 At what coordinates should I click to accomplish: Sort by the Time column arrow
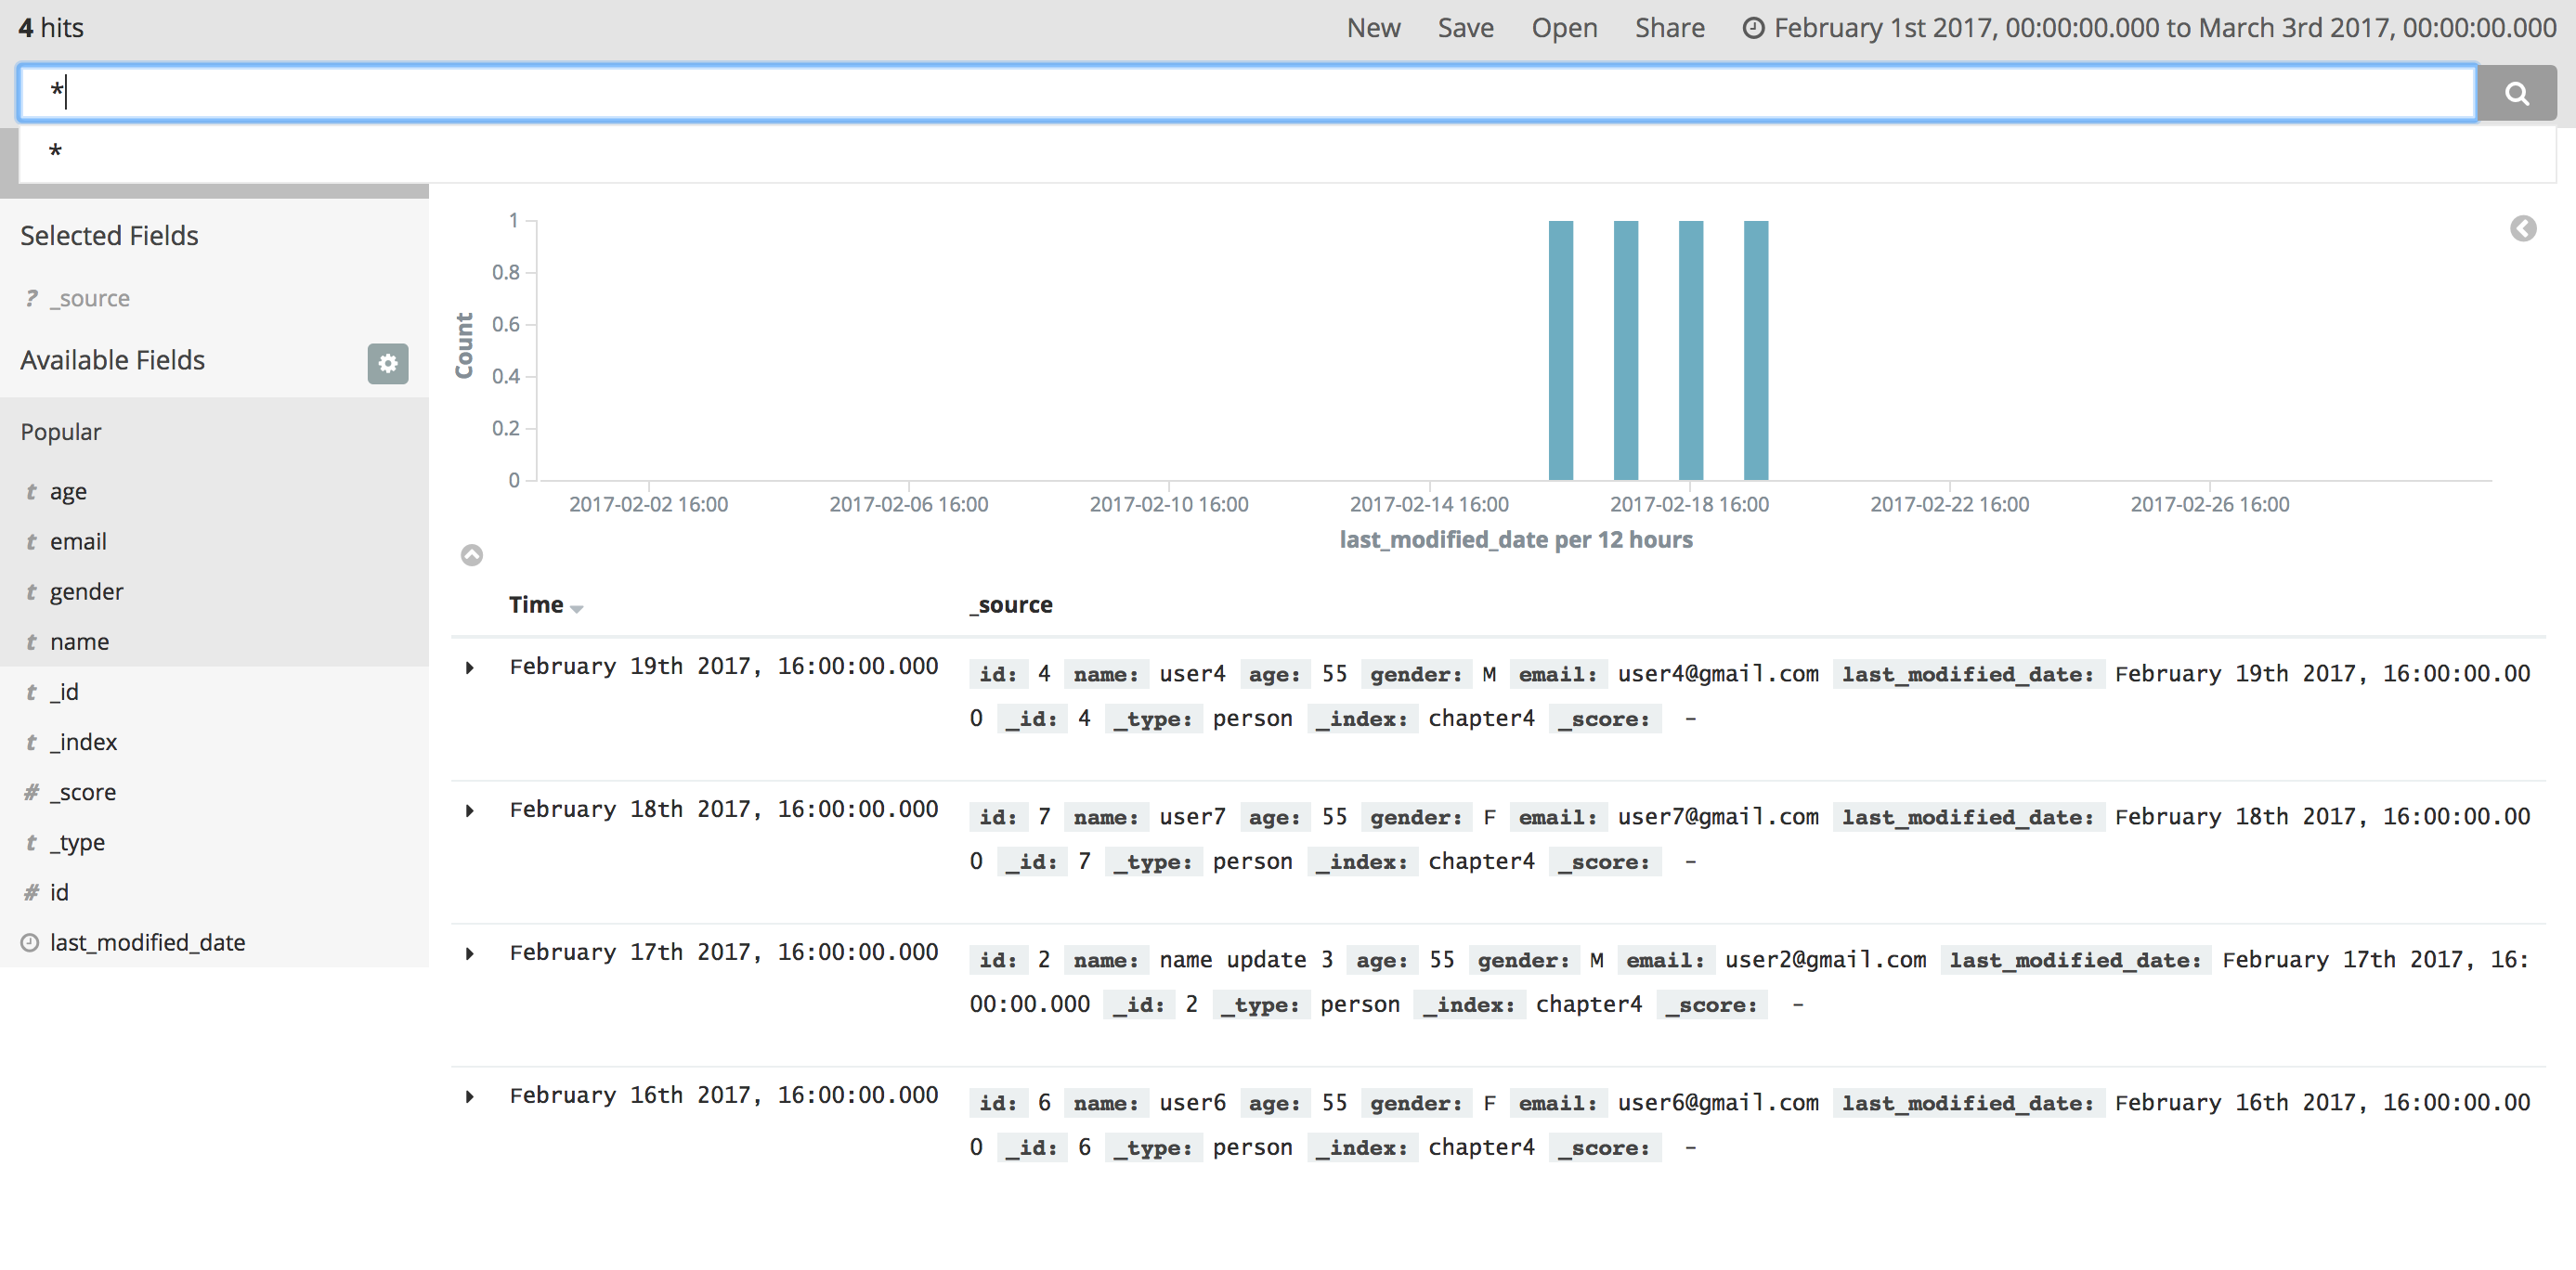click(x=577, y=608)
